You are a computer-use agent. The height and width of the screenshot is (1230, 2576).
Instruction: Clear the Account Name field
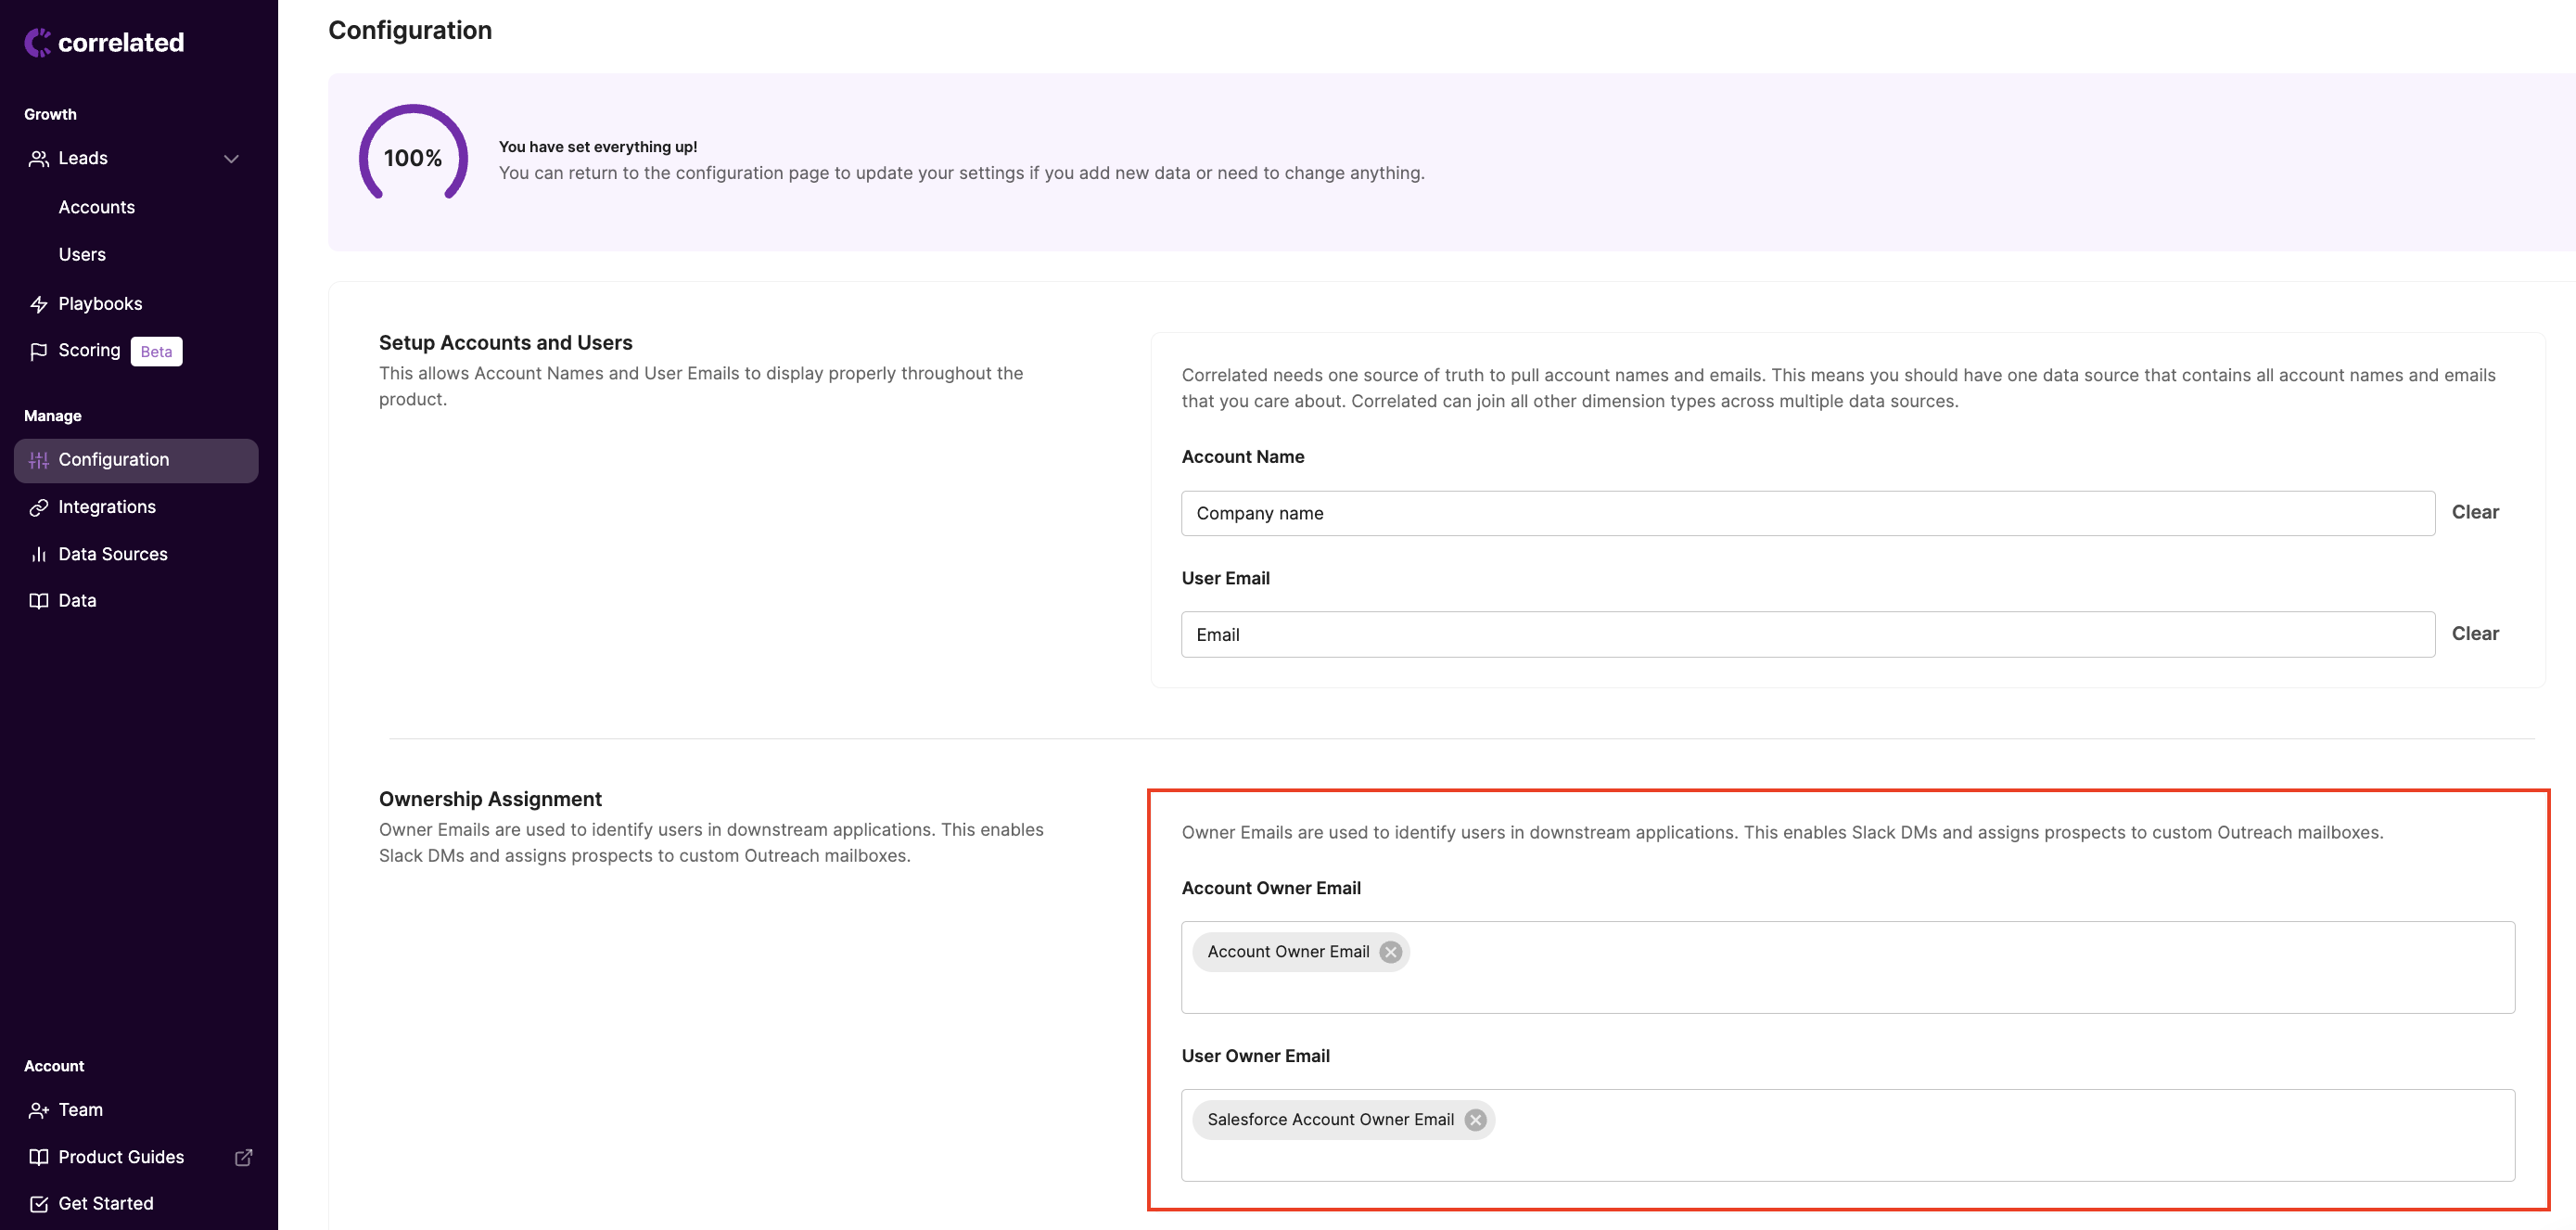click(2474, 512)
